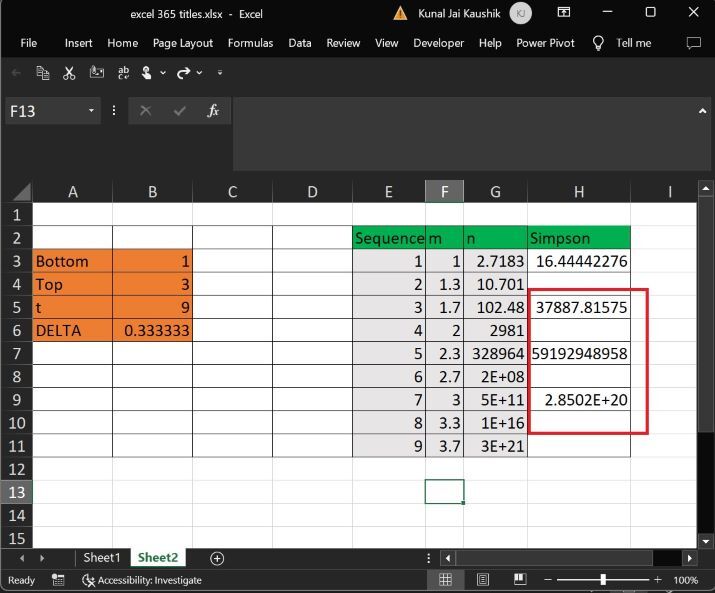Click Accessibility: Investigate in status bar

click(x=142, y=580)
